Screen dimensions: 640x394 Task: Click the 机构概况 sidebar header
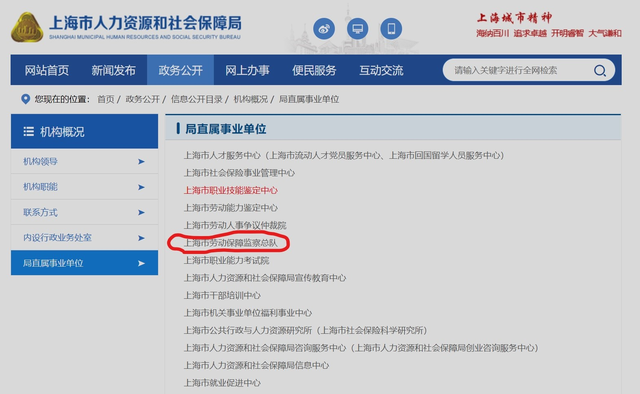[84, 131]
